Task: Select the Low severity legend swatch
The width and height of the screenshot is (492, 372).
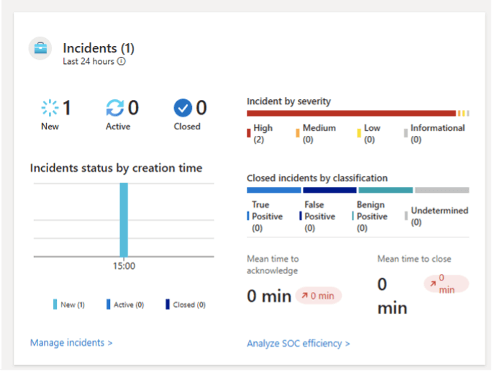Action: tap(359, 133)
